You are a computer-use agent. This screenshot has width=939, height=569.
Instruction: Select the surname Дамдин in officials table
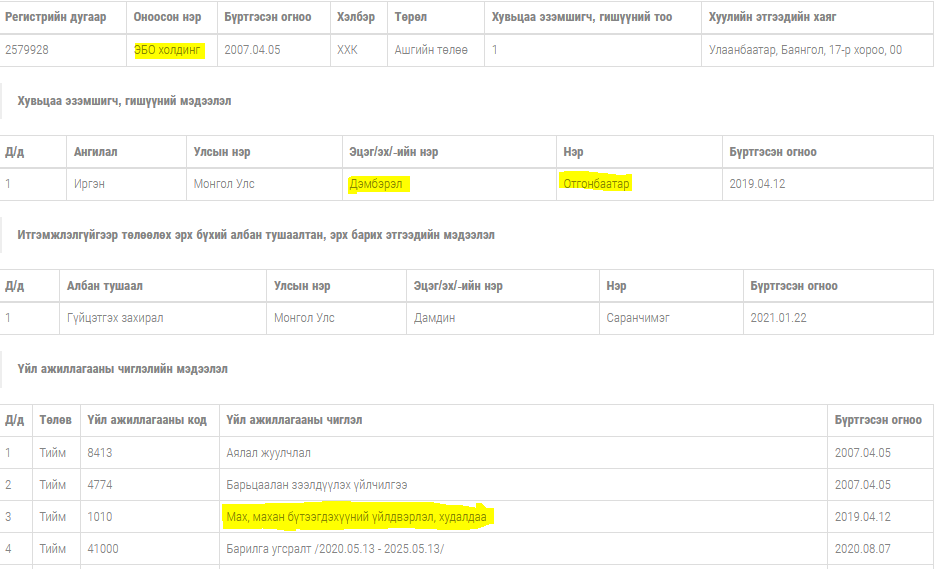pos(435,318)
